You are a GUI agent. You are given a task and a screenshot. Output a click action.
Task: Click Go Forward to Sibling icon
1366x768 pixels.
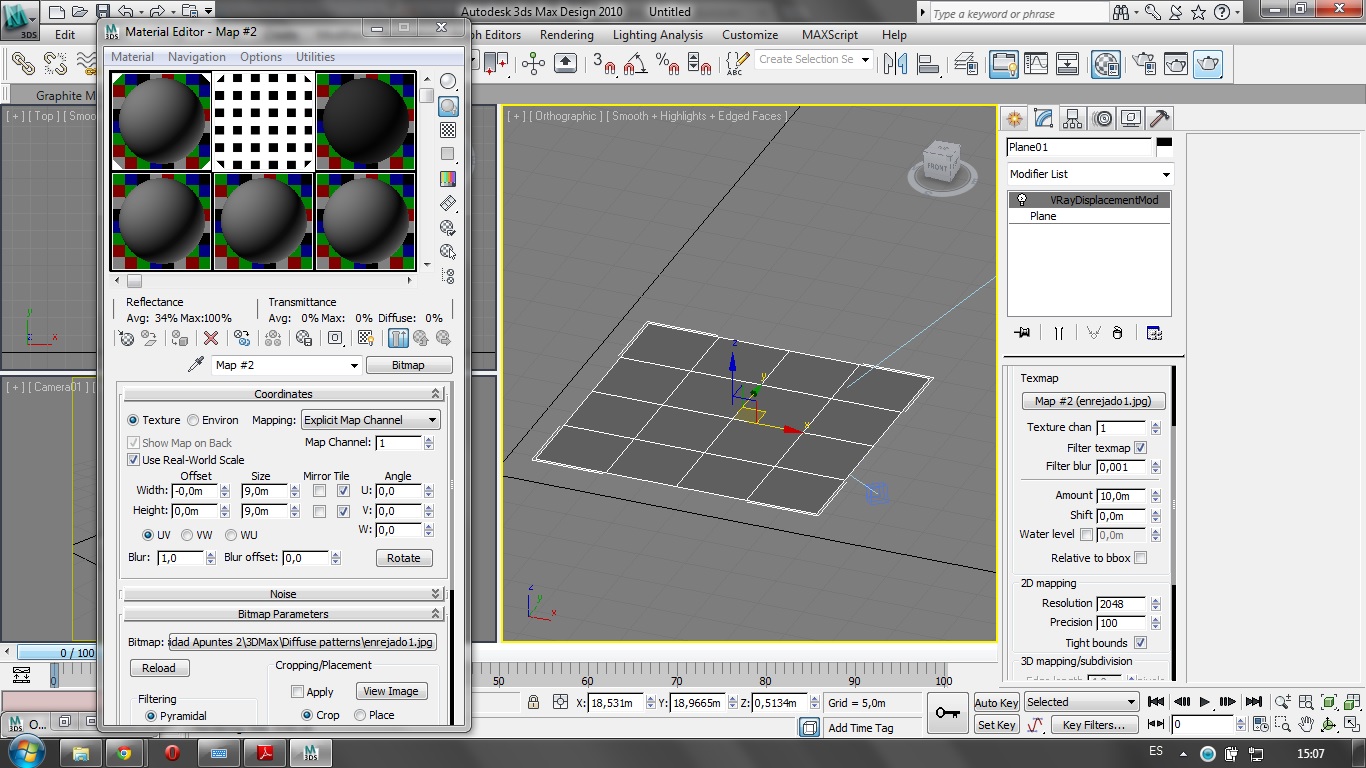coord(443,339)
